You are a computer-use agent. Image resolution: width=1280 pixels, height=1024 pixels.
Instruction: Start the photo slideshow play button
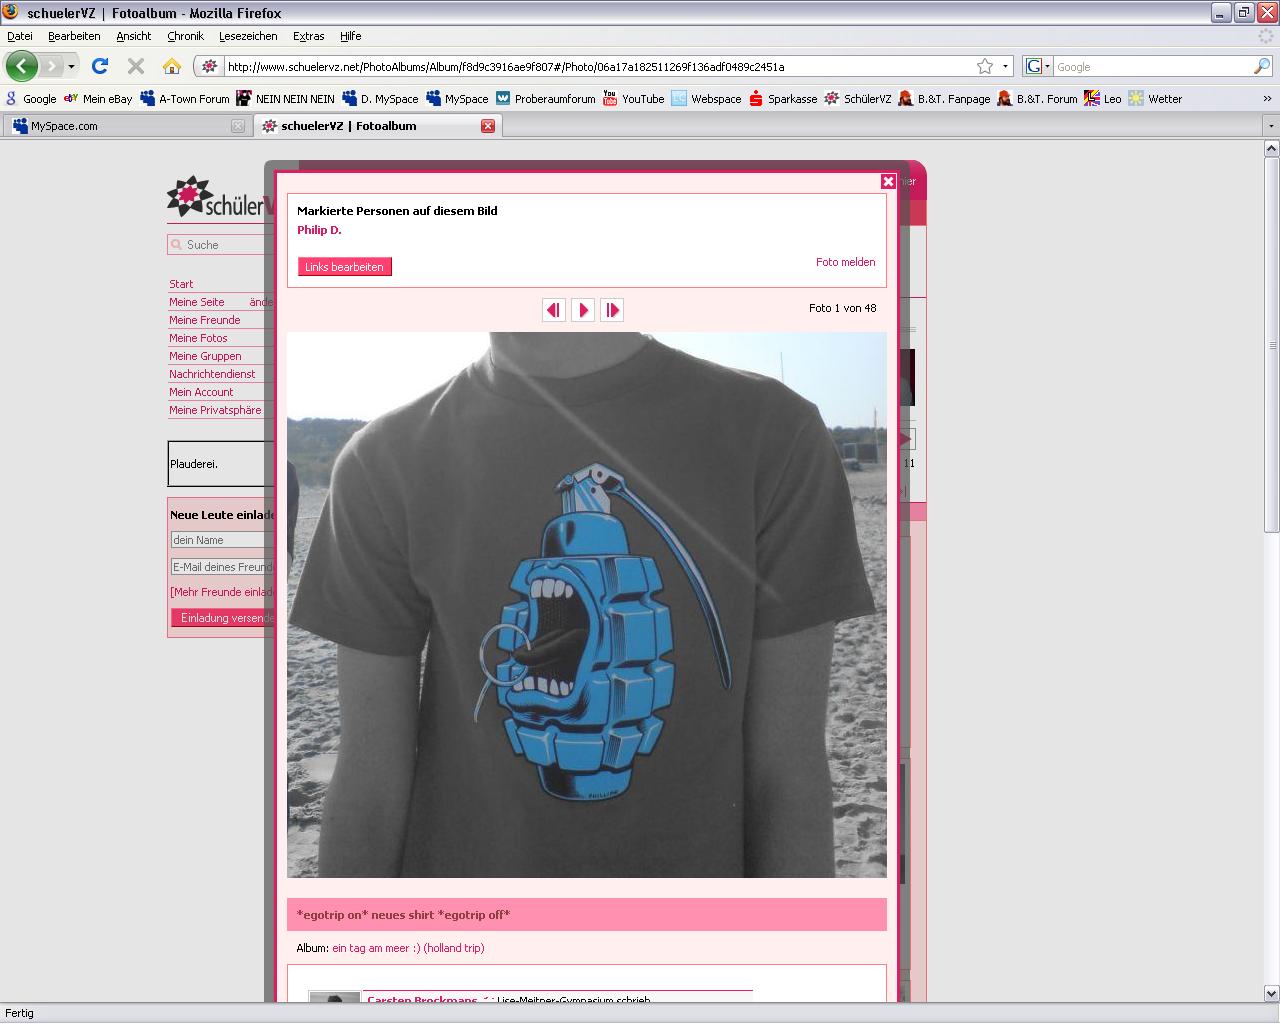[x=583, y=310]
